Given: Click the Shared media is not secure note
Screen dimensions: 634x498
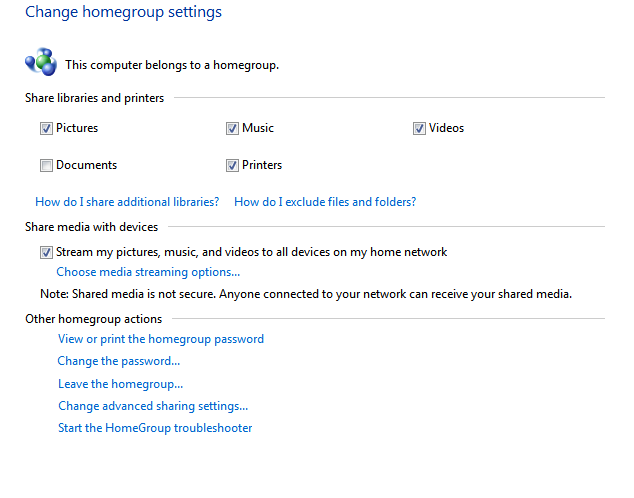Looking at the screenshot, I should [x=306, y=294].
